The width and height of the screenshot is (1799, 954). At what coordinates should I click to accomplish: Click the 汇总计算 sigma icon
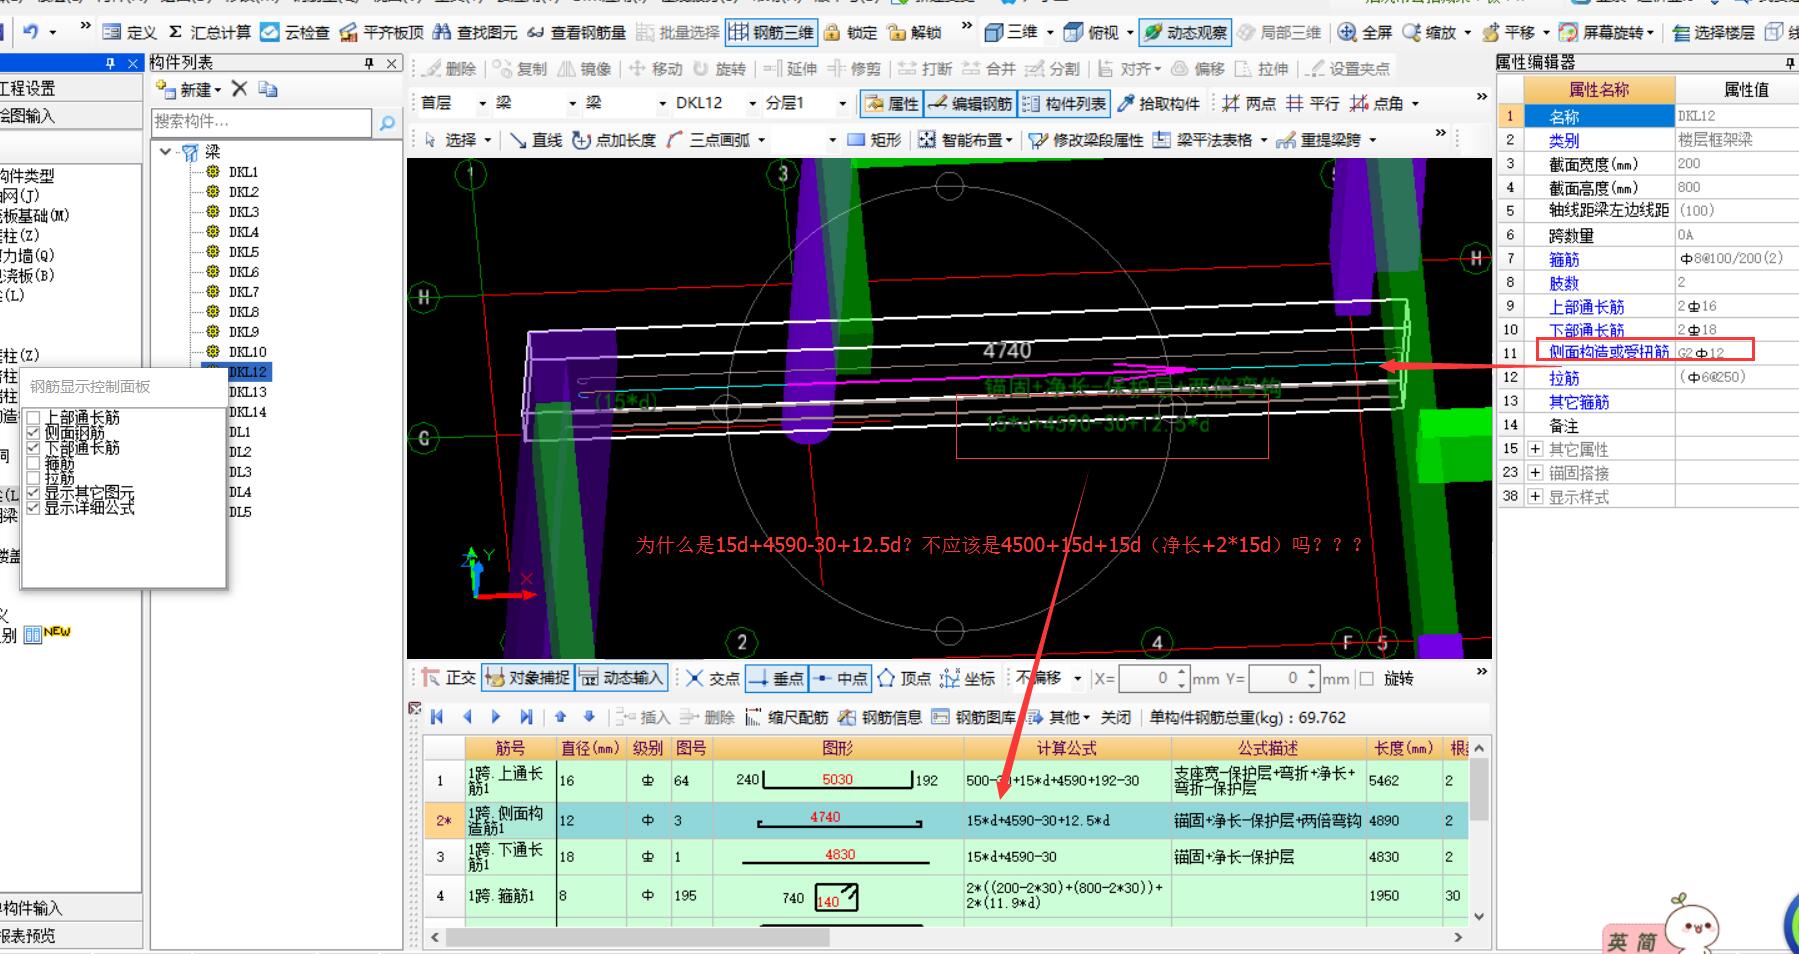[x=176, y=32]
